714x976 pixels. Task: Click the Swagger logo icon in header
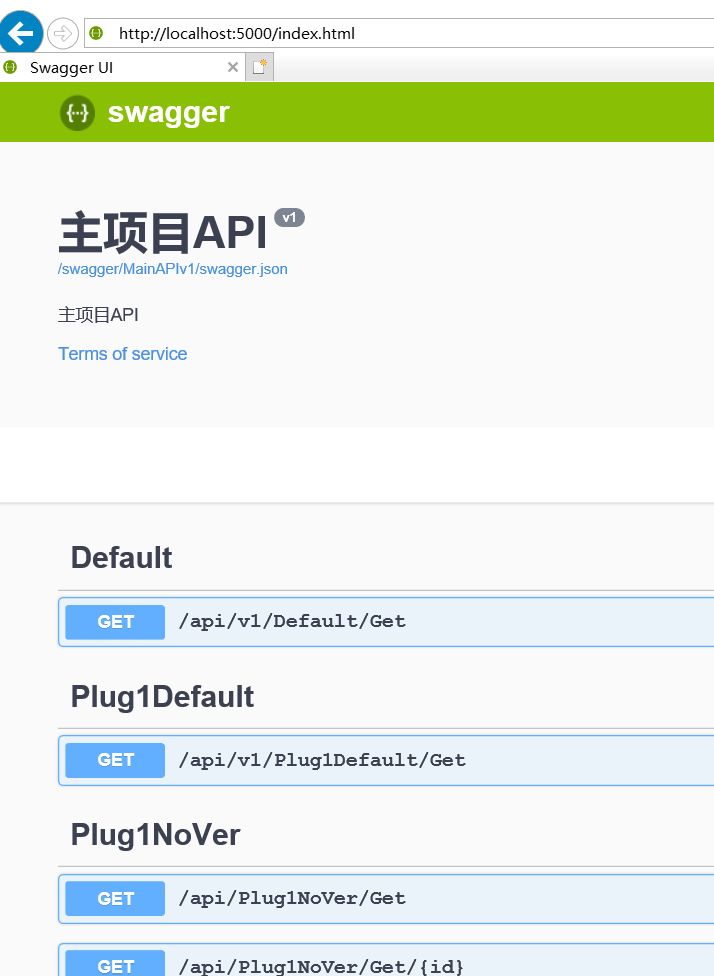(x=77, y=112)
